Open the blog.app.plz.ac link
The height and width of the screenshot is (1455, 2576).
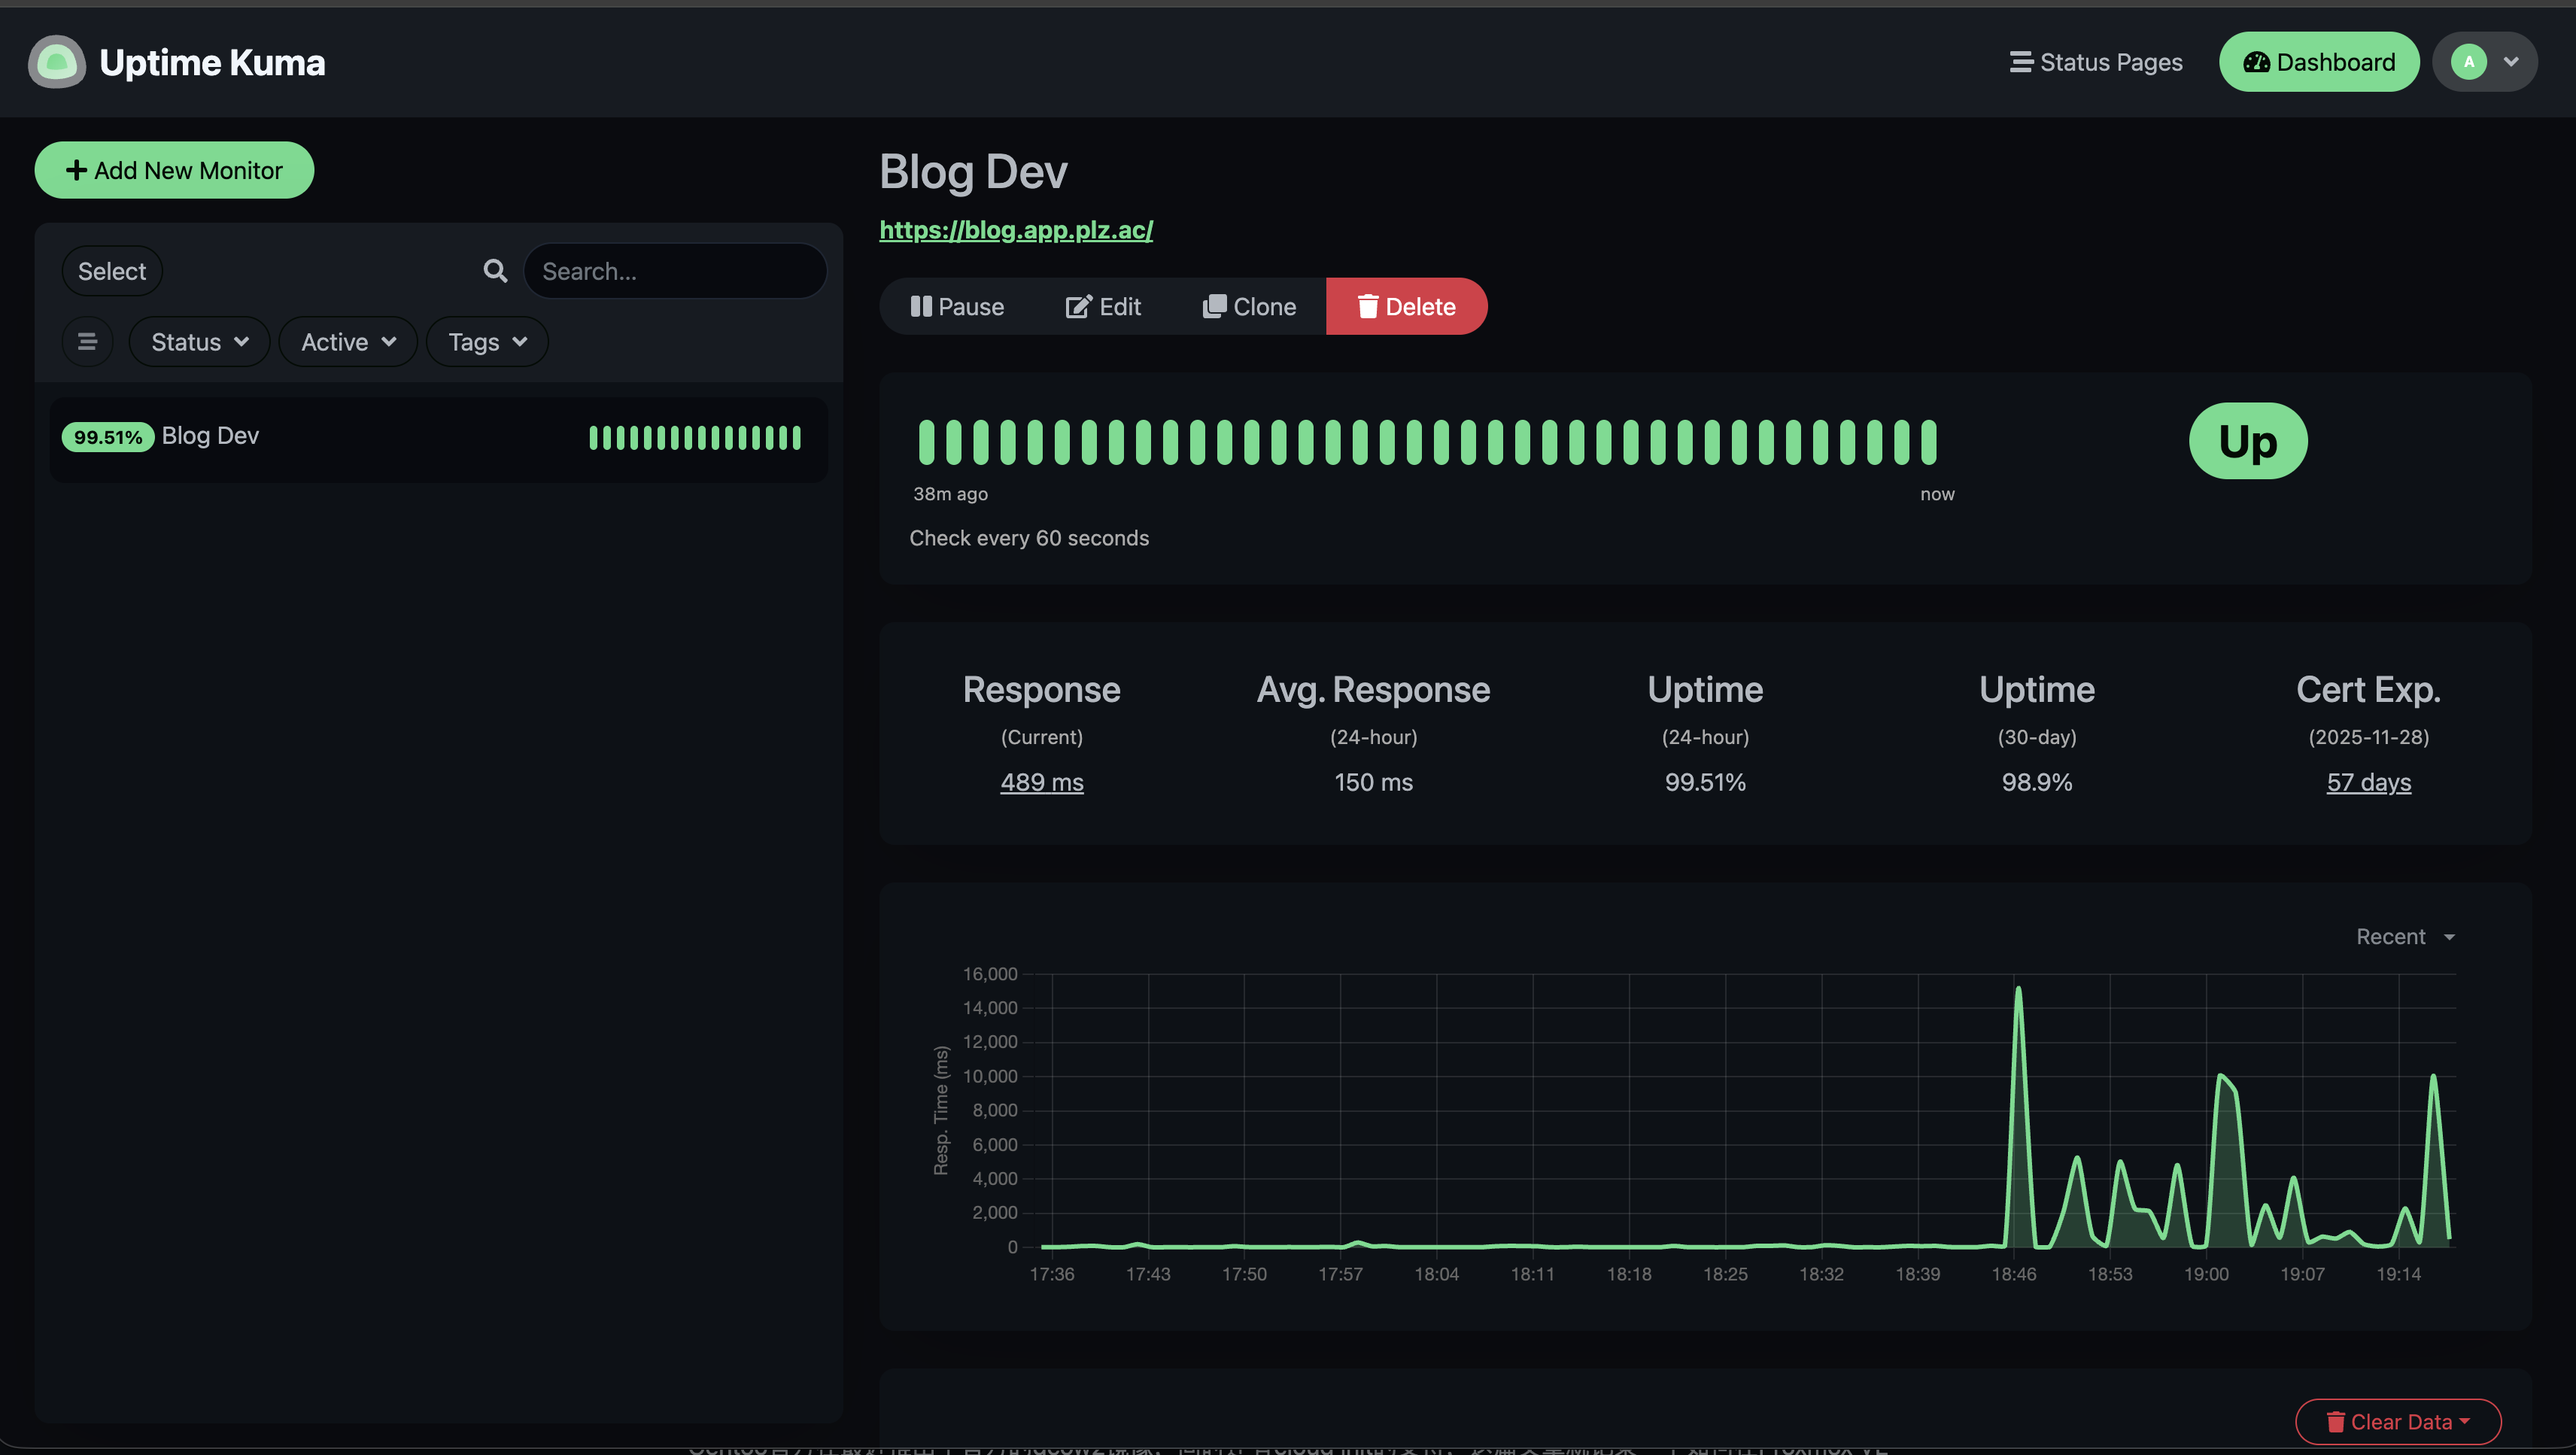click(x=1016, y=230)
